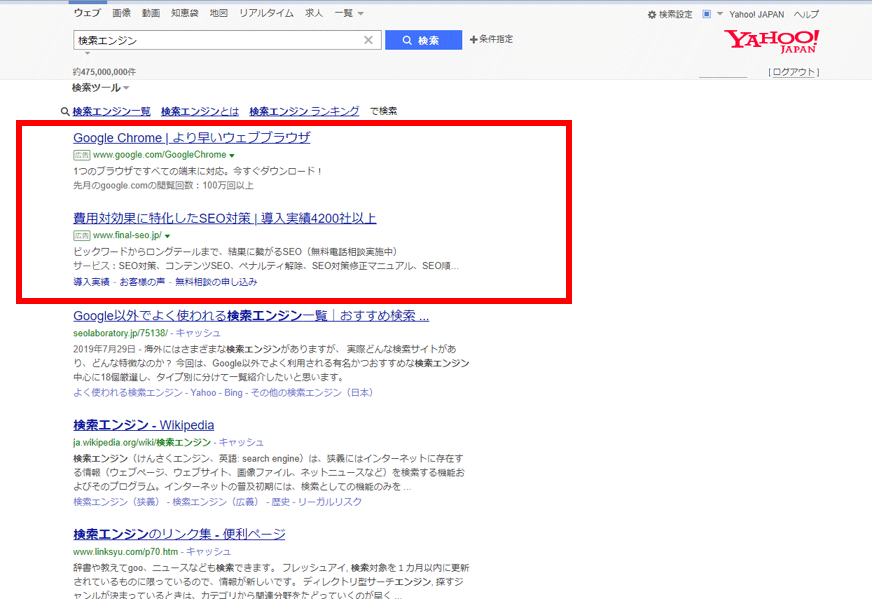Open Google以外でよく使われる検索エンジン一覧 result
Screen dimensions: 872x599
coord(251,316)
